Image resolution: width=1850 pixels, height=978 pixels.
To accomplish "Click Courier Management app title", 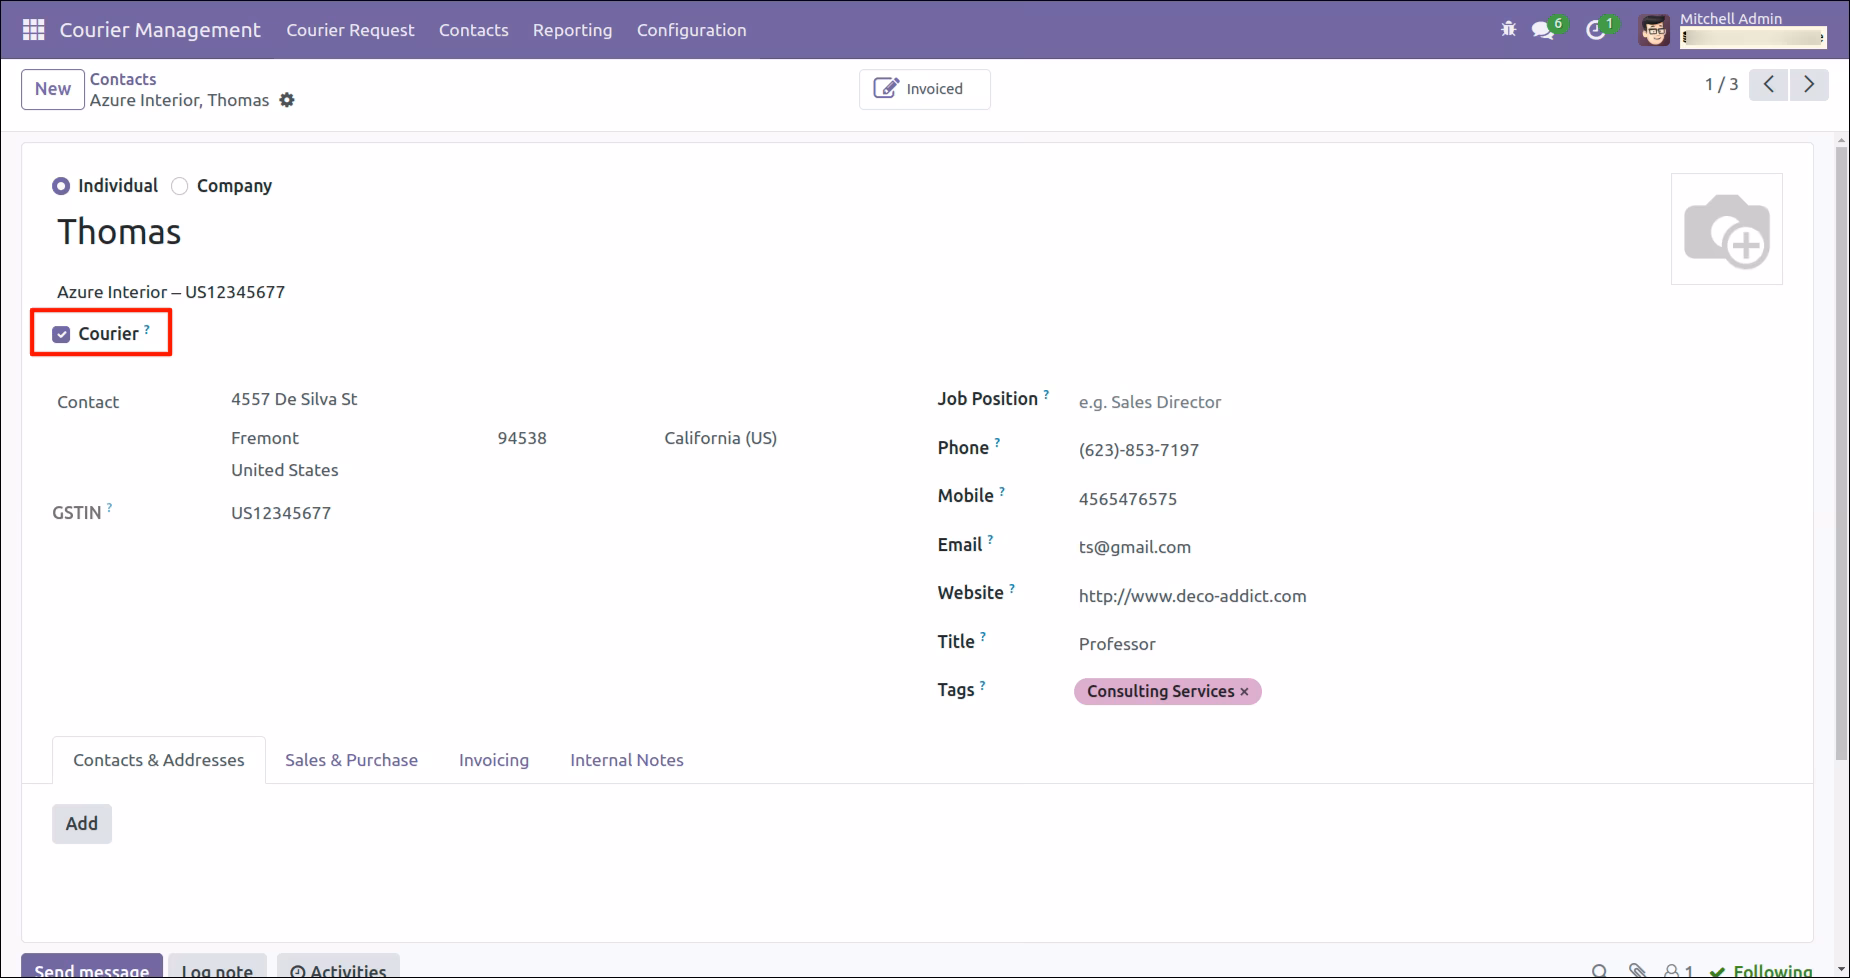I will (160, 30).
